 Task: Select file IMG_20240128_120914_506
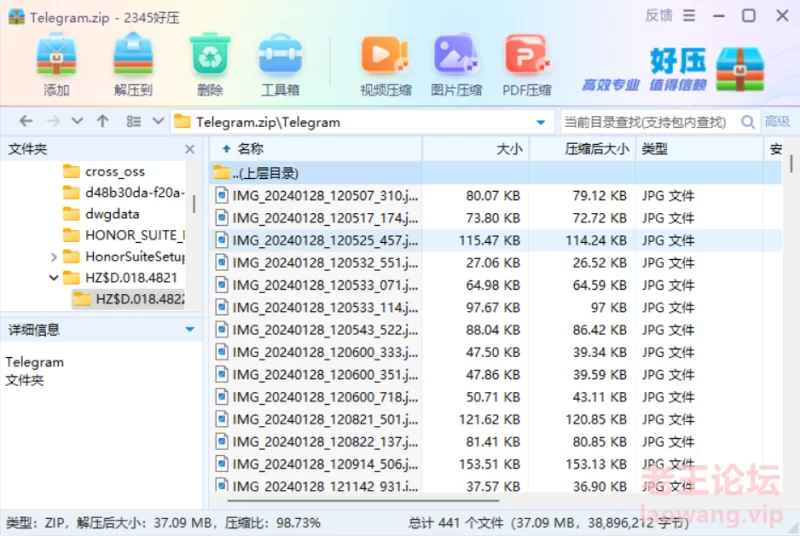click(x=495, y=464)
